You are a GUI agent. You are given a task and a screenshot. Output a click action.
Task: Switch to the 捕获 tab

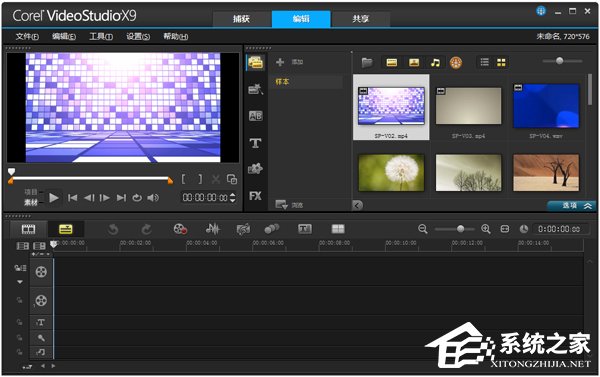coord(242,19)
